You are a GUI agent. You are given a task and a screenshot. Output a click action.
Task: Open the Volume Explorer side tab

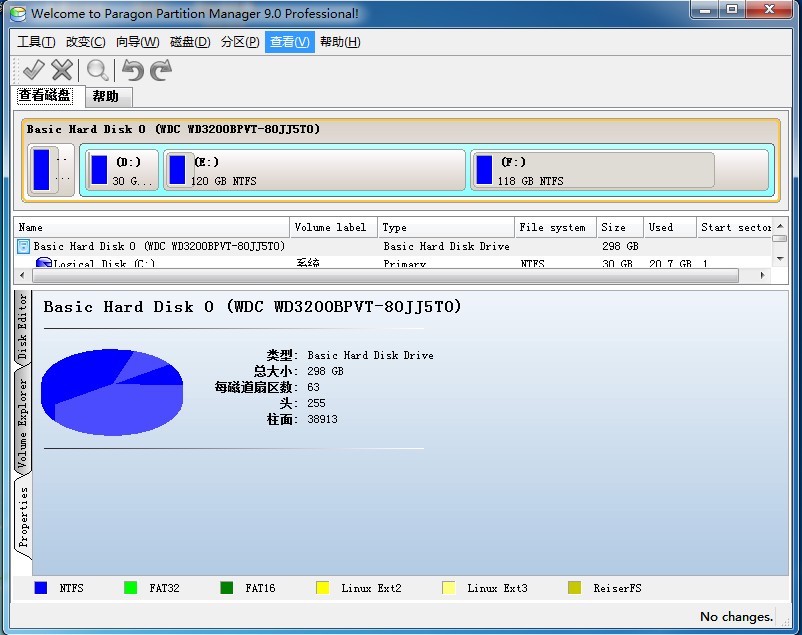(x=23, y=418)
